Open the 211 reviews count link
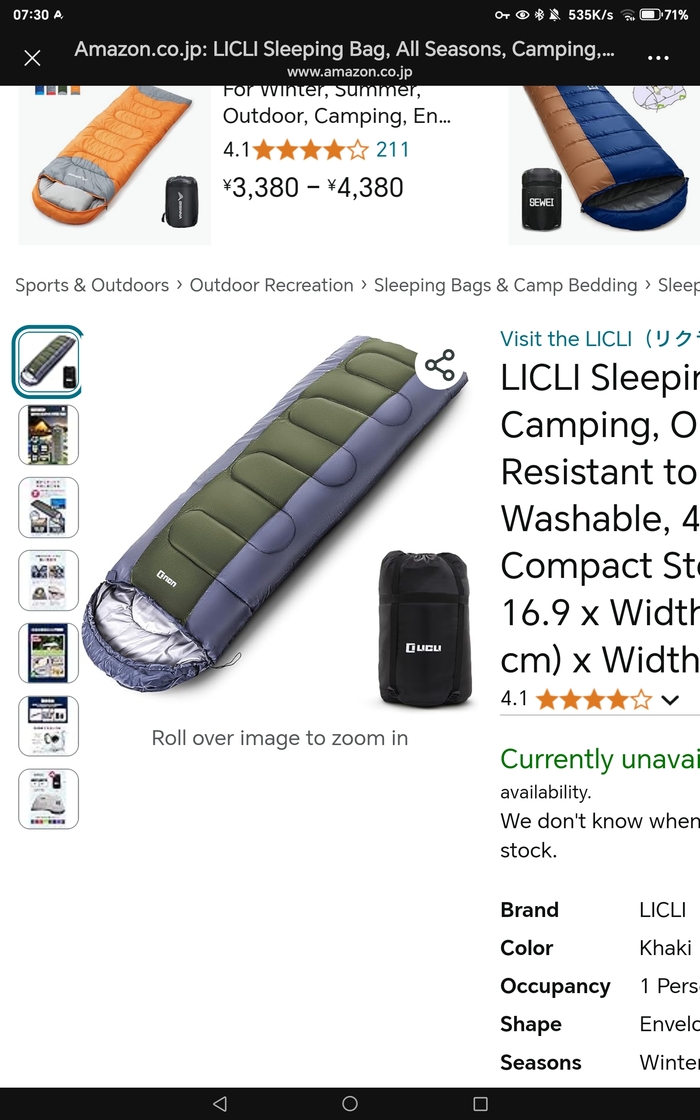 [393, 149]
